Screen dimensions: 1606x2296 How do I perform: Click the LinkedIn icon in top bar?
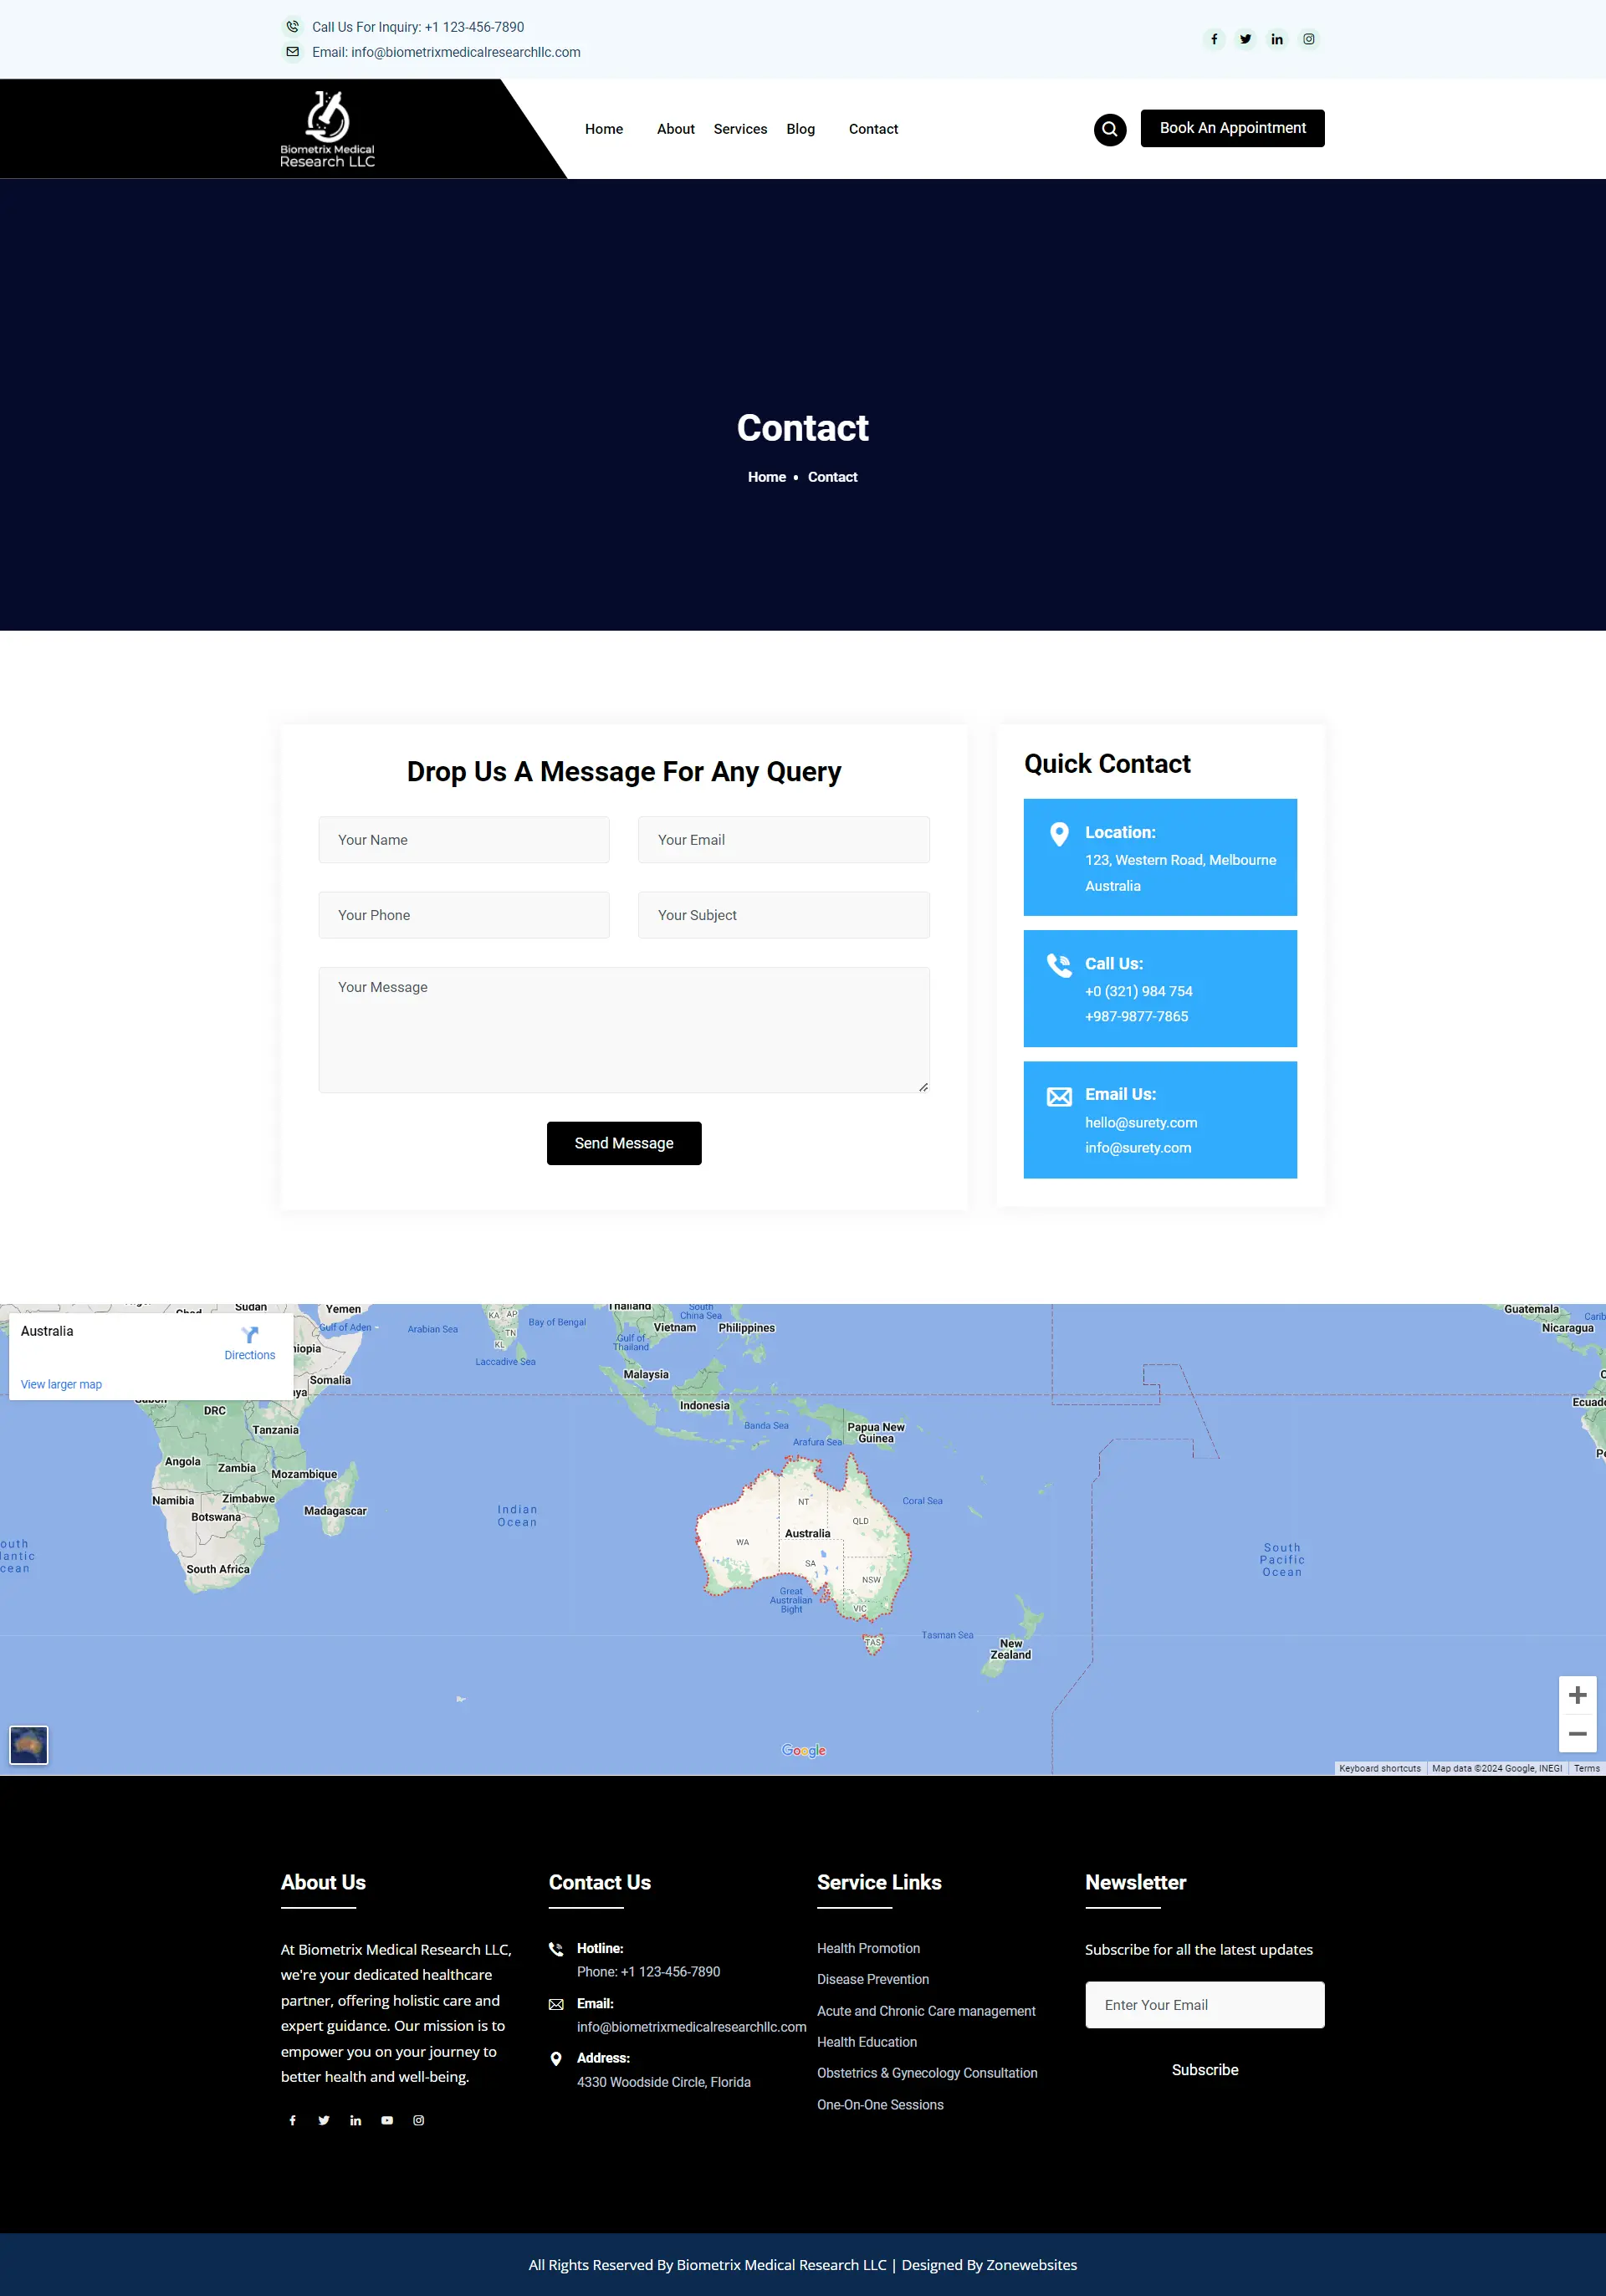(x=1277, y=39)
